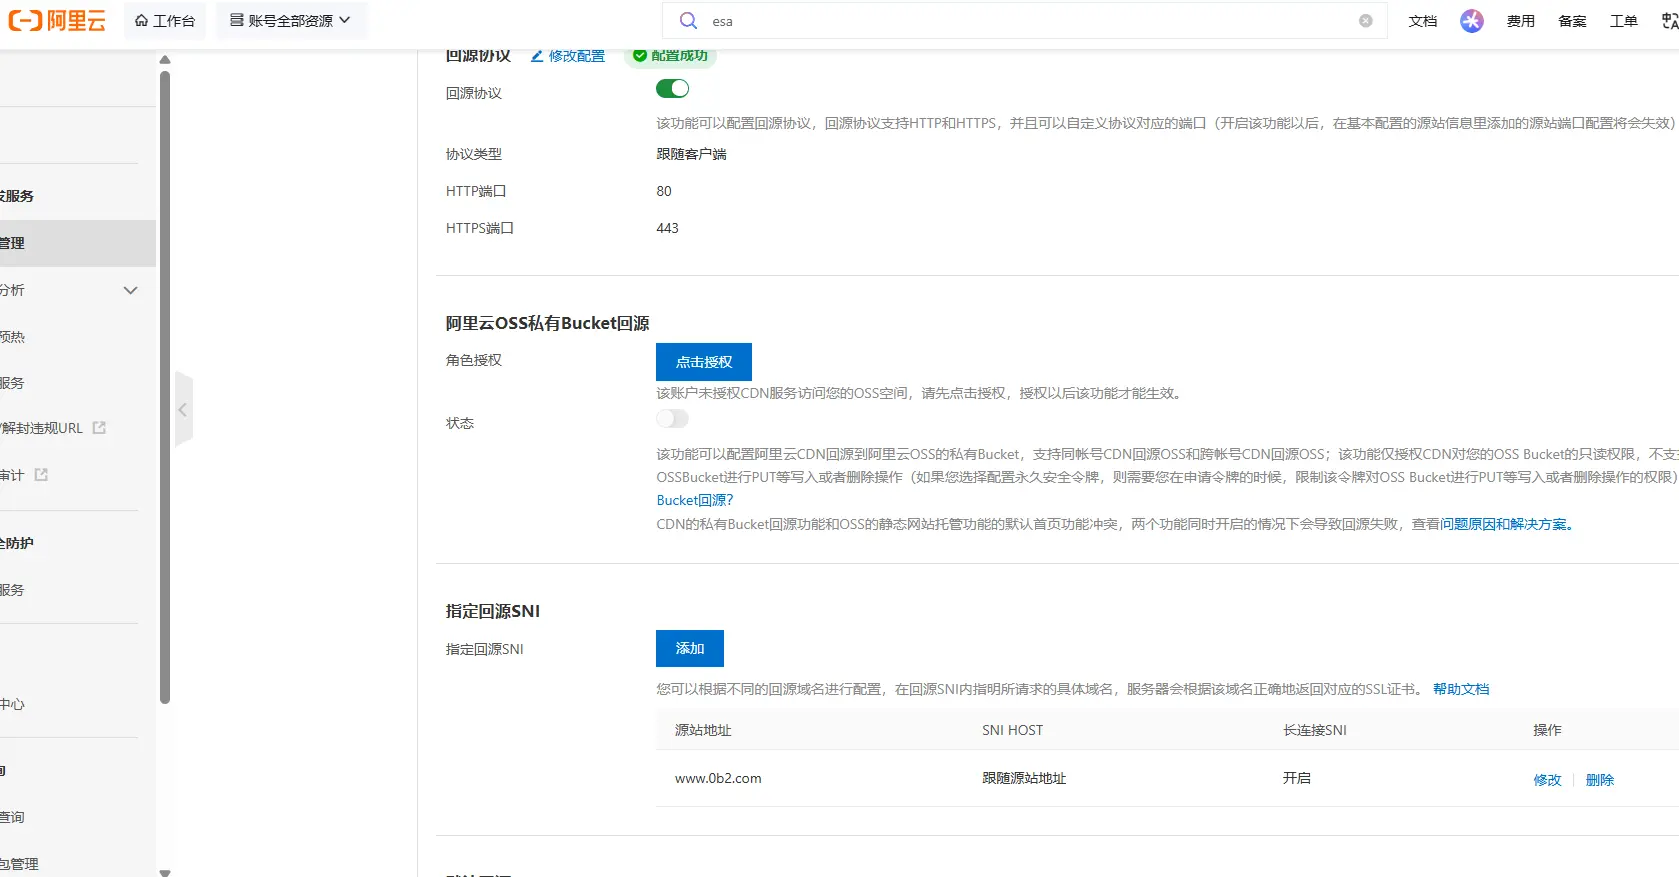
Task: Collapse the sidebar with the arrow handle
Action: tap(183, 409)
